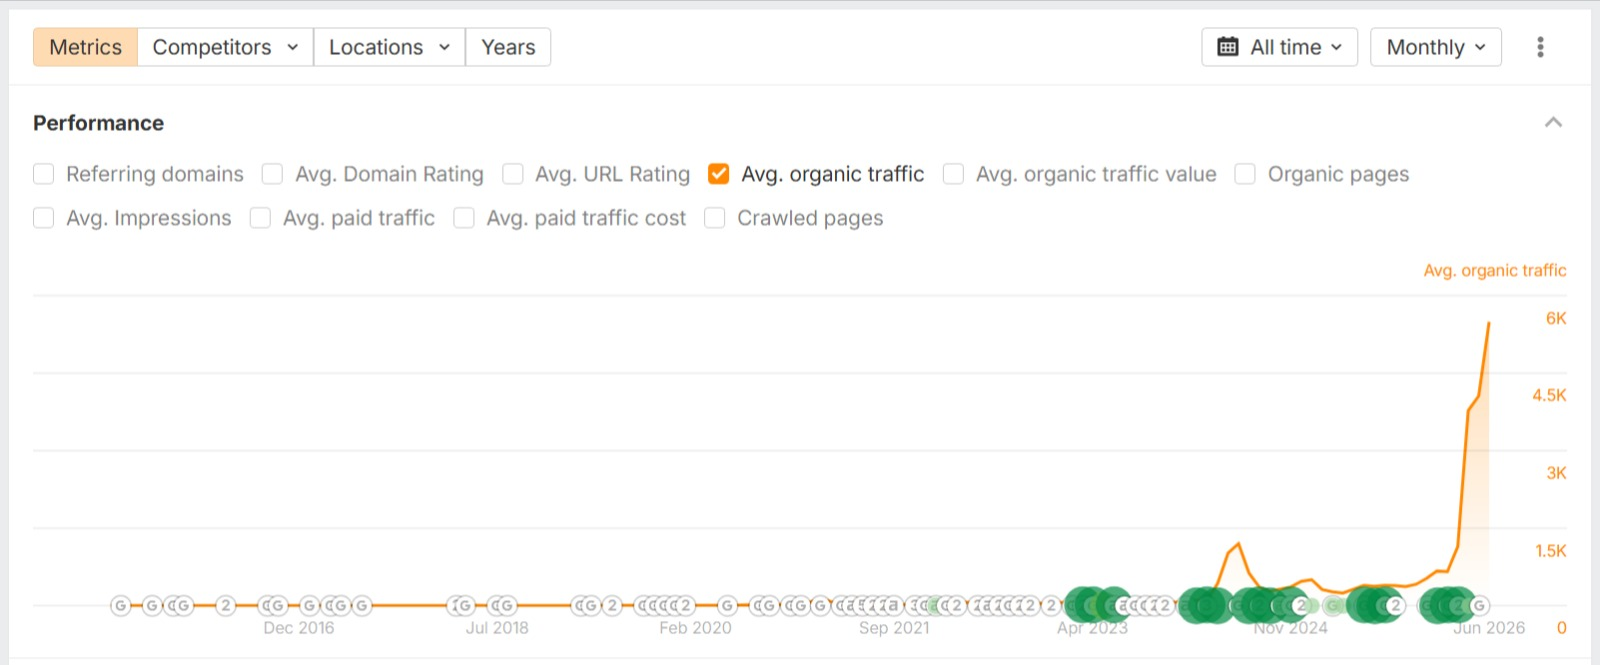Enable Avg. Domain Rating checkbox

(272, 174)
